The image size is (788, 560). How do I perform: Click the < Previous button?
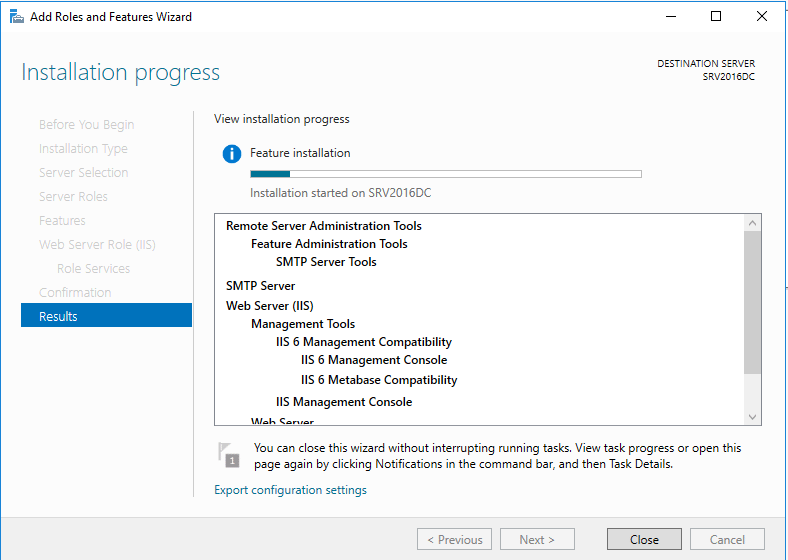[x=454, y=539]
